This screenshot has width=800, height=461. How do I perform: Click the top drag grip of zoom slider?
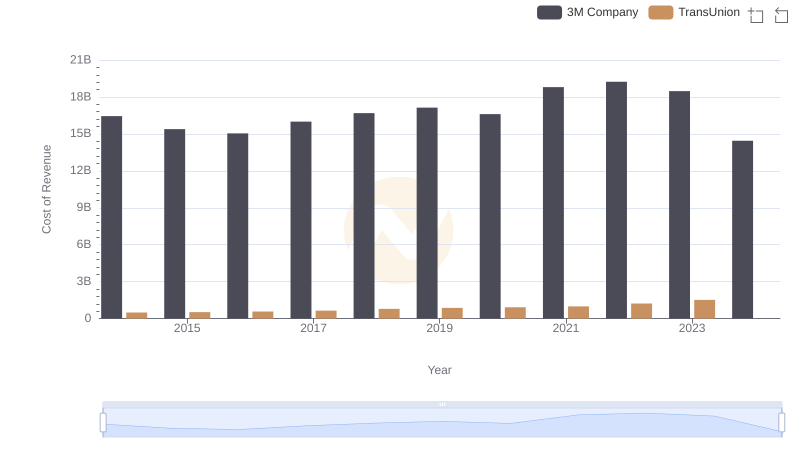[x=442, y=404]
